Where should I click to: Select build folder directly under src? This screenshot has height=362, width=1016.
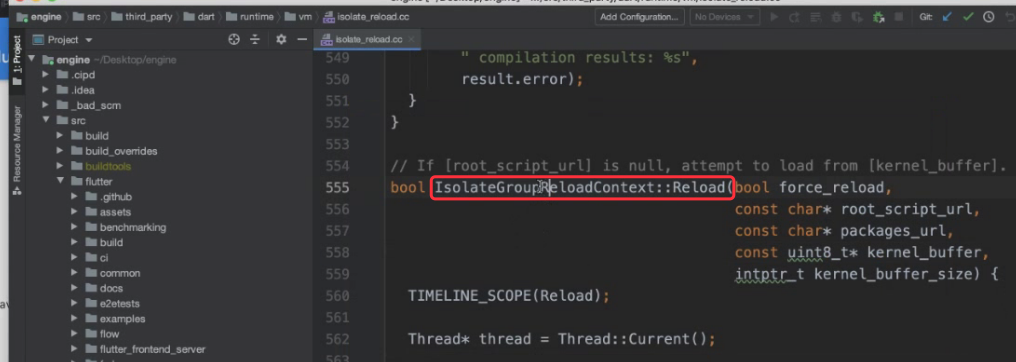point(97,136)
